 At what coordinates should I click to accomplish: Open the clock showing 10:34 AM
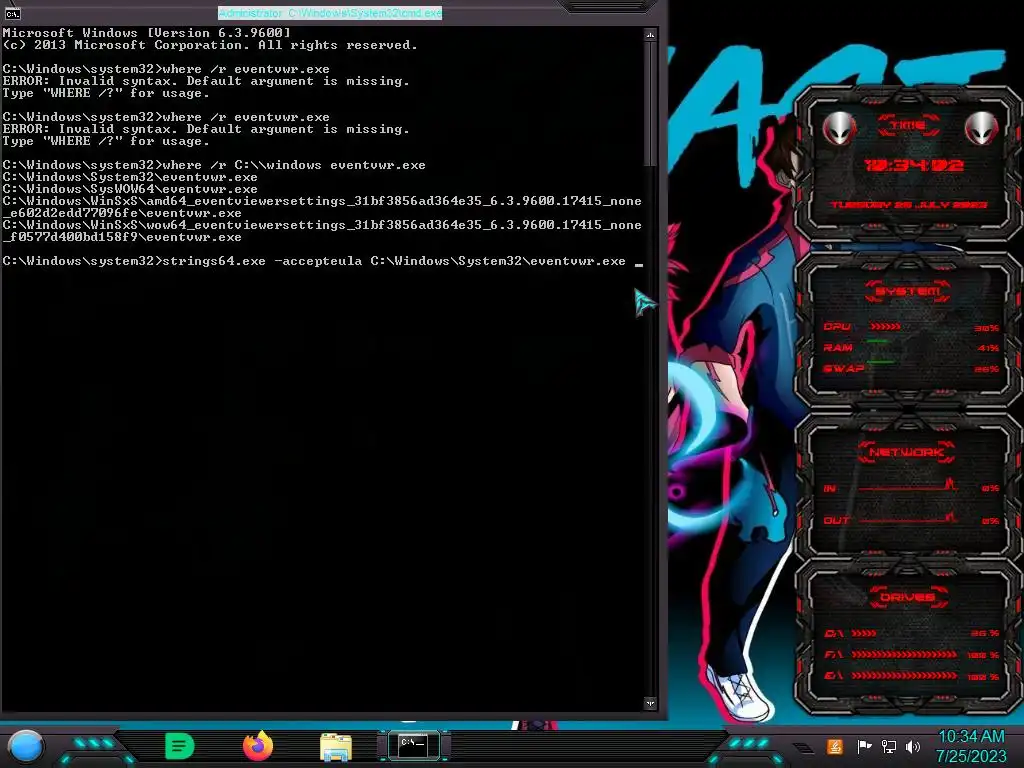point(971,746)
